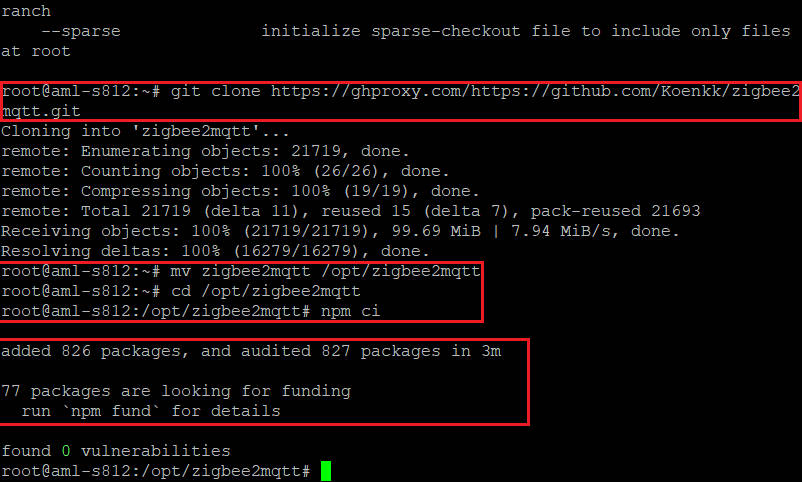Click the green terminal cursor block

[326, 471]
